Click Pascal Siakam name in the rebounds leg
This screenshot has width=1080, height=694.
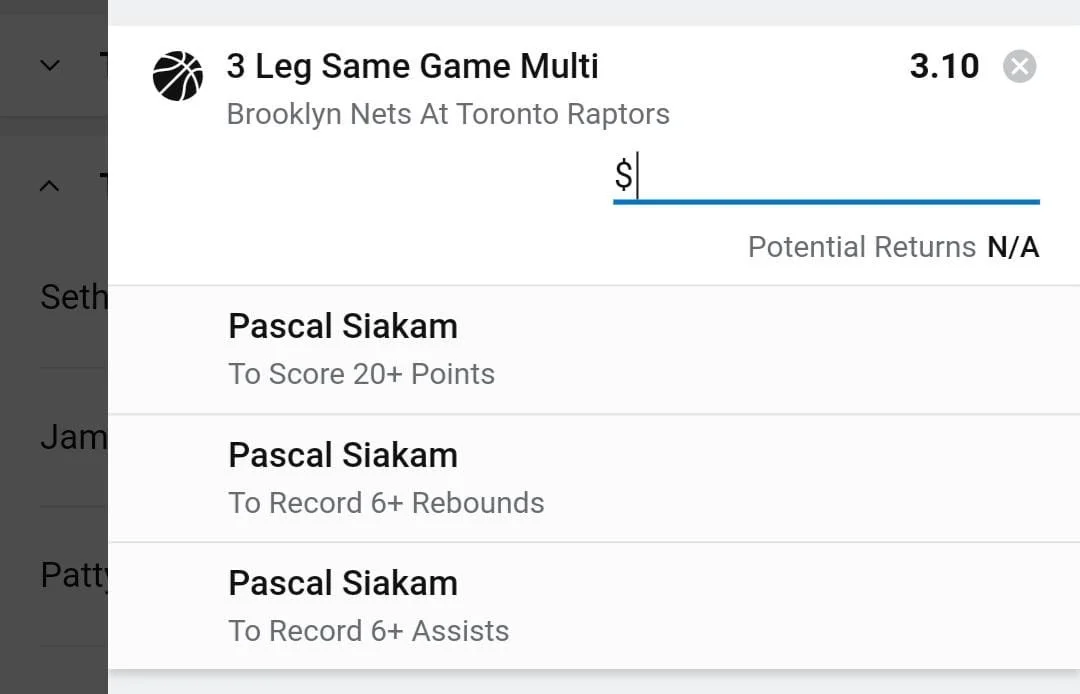[343, 455]
